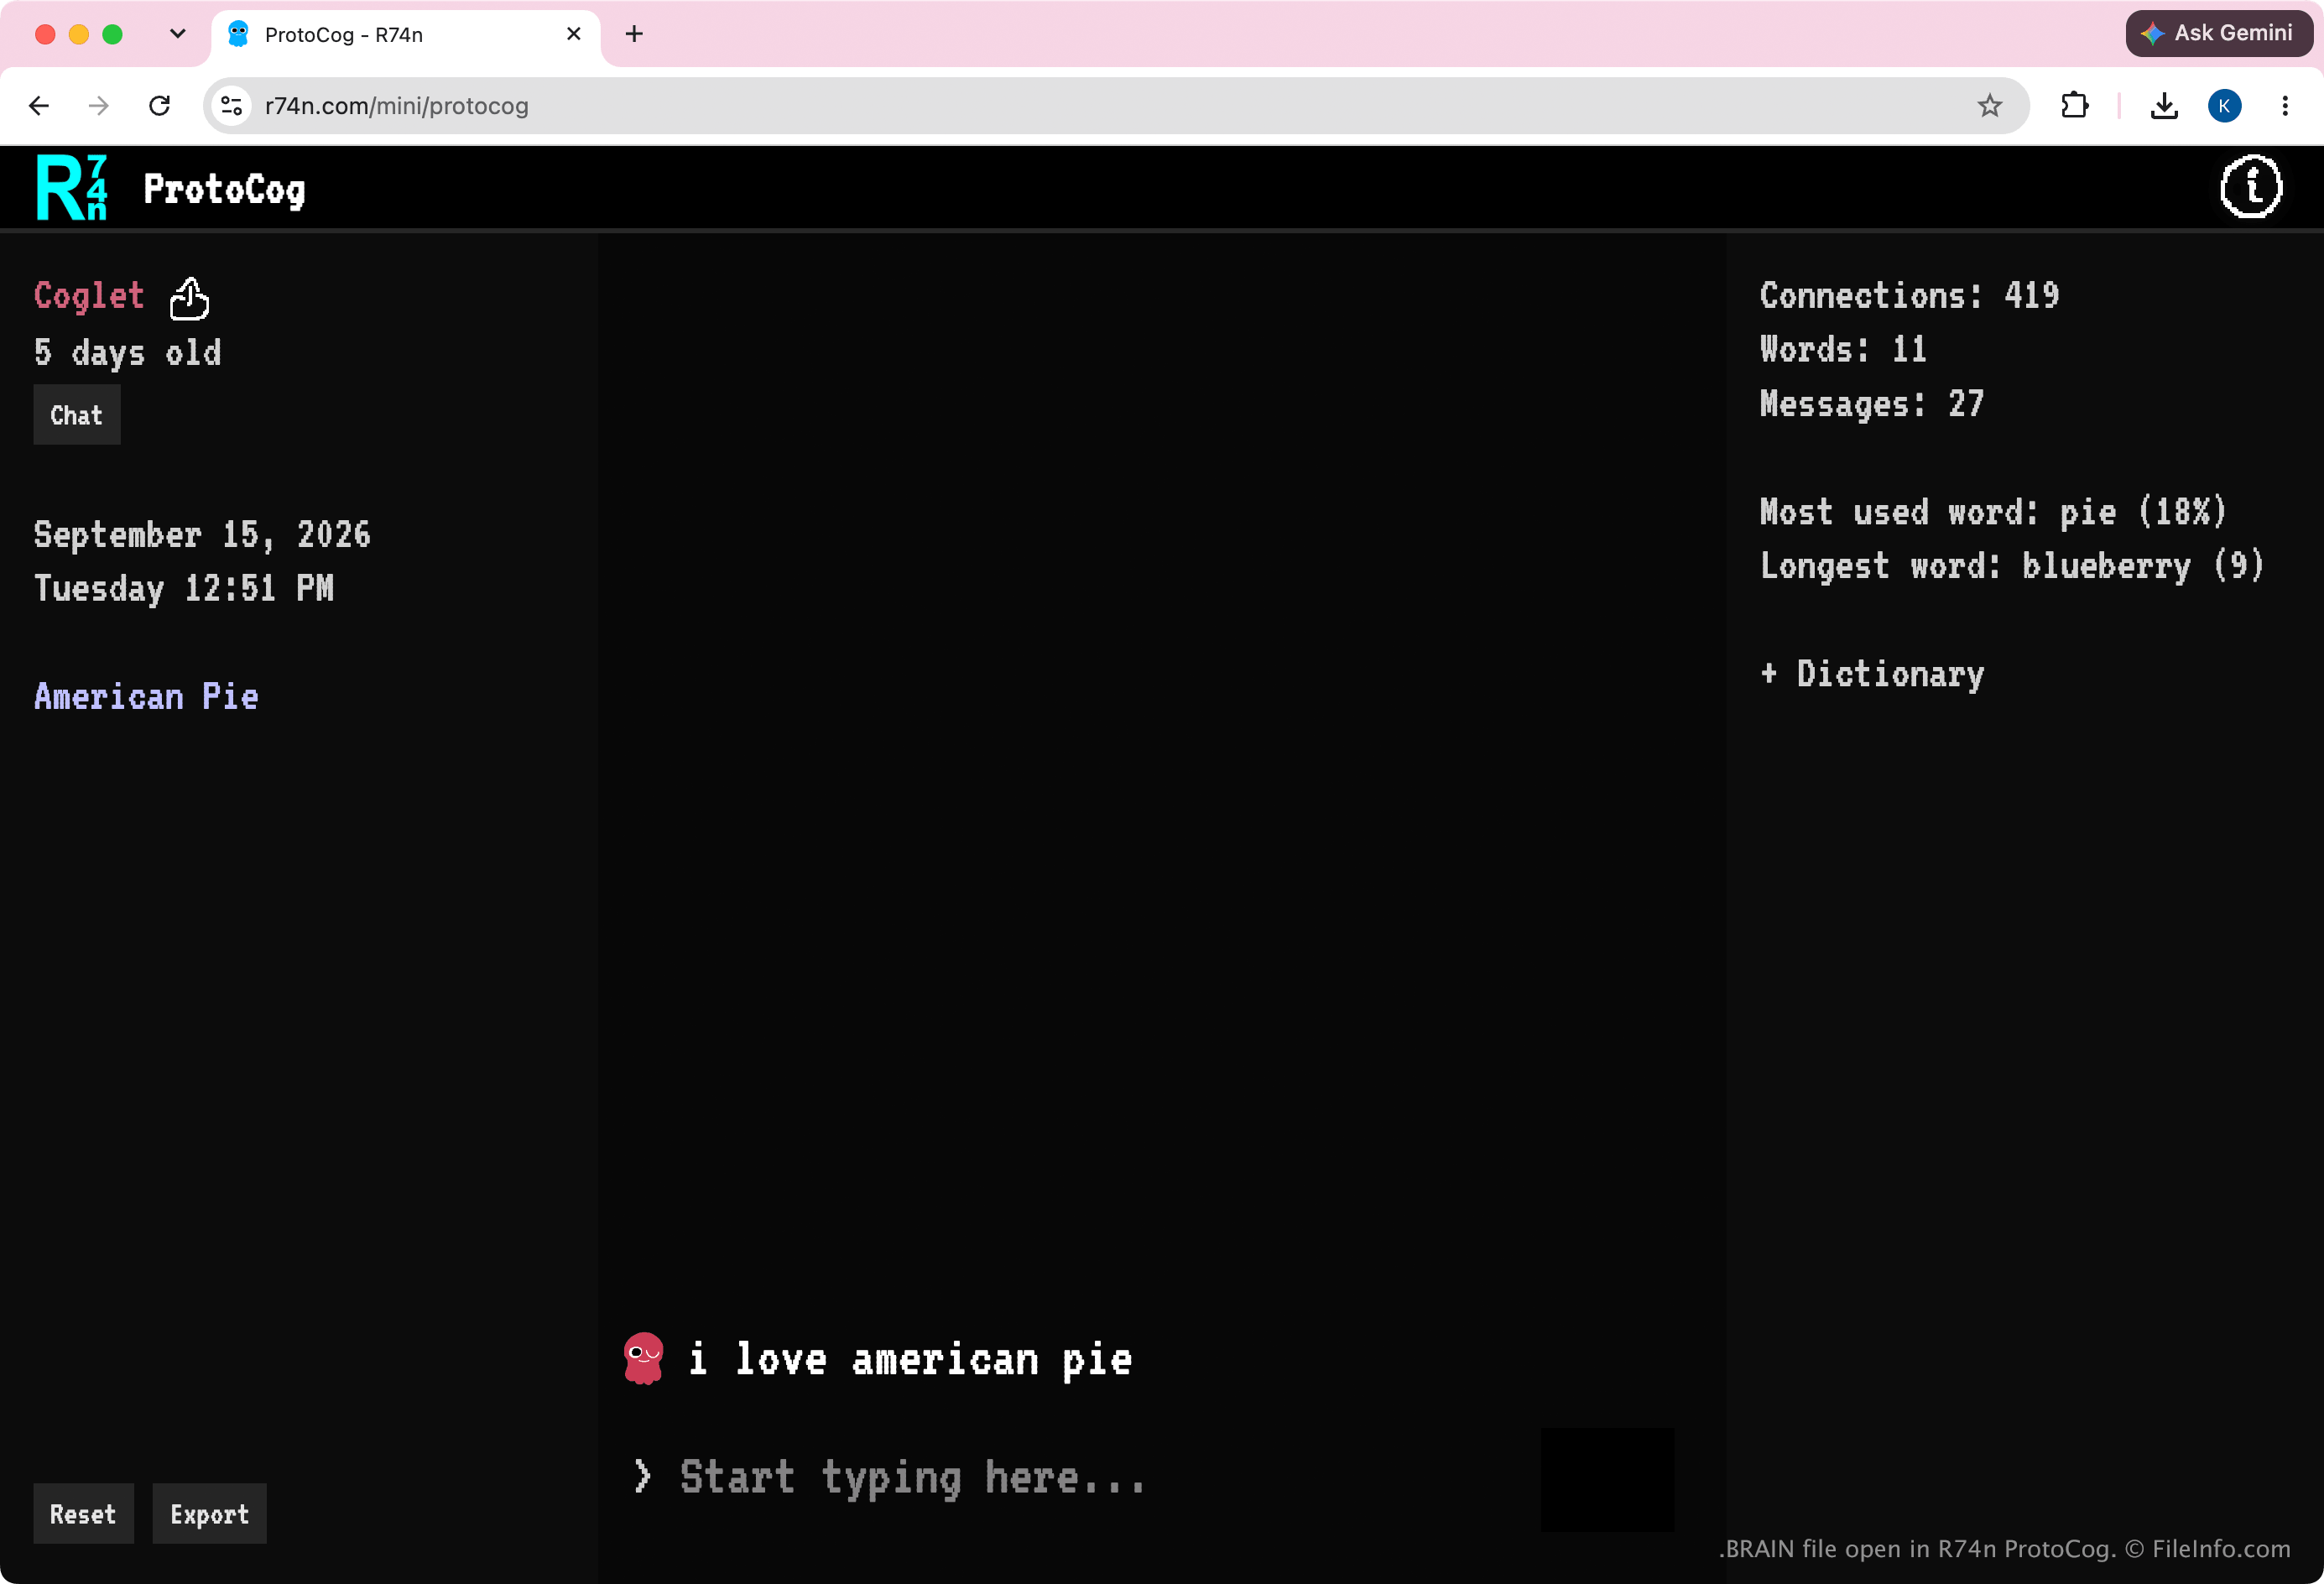Open the site information icon in address bar
Viewport: 2324px width, 1584px height.
[x=232, y=106]
